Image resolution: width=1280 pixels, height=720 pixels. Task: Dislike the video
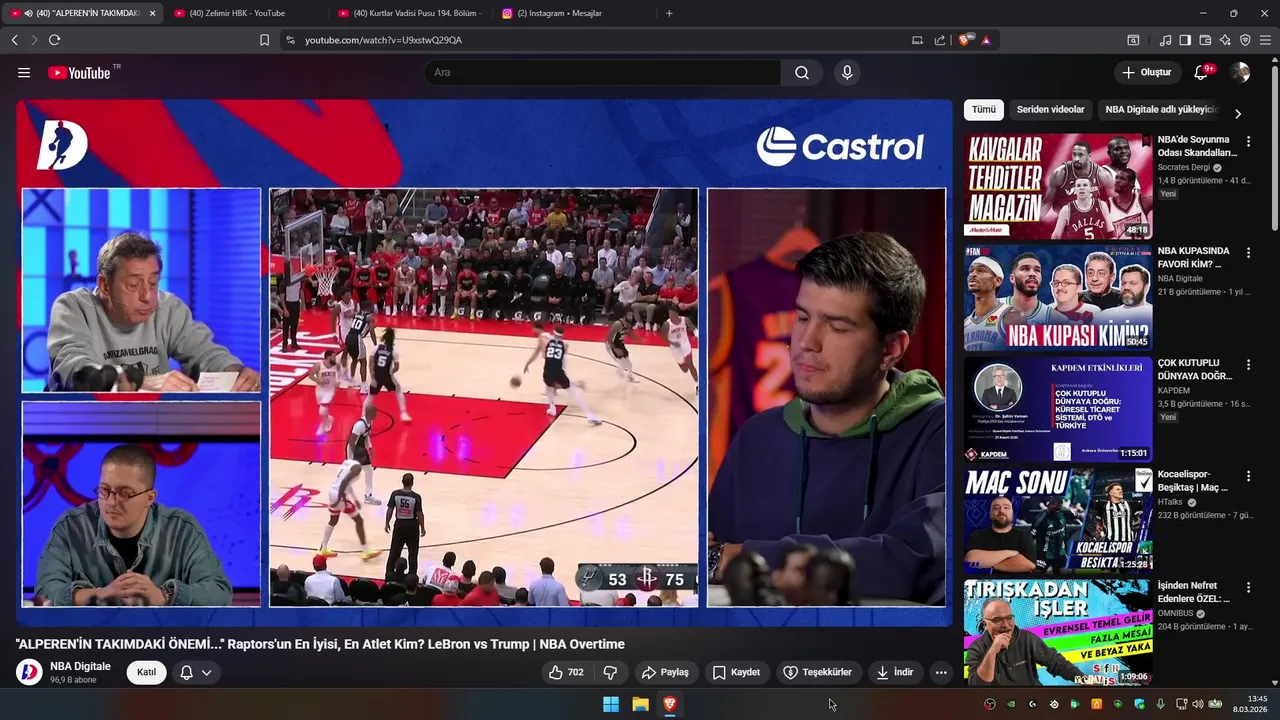[610, 672]
